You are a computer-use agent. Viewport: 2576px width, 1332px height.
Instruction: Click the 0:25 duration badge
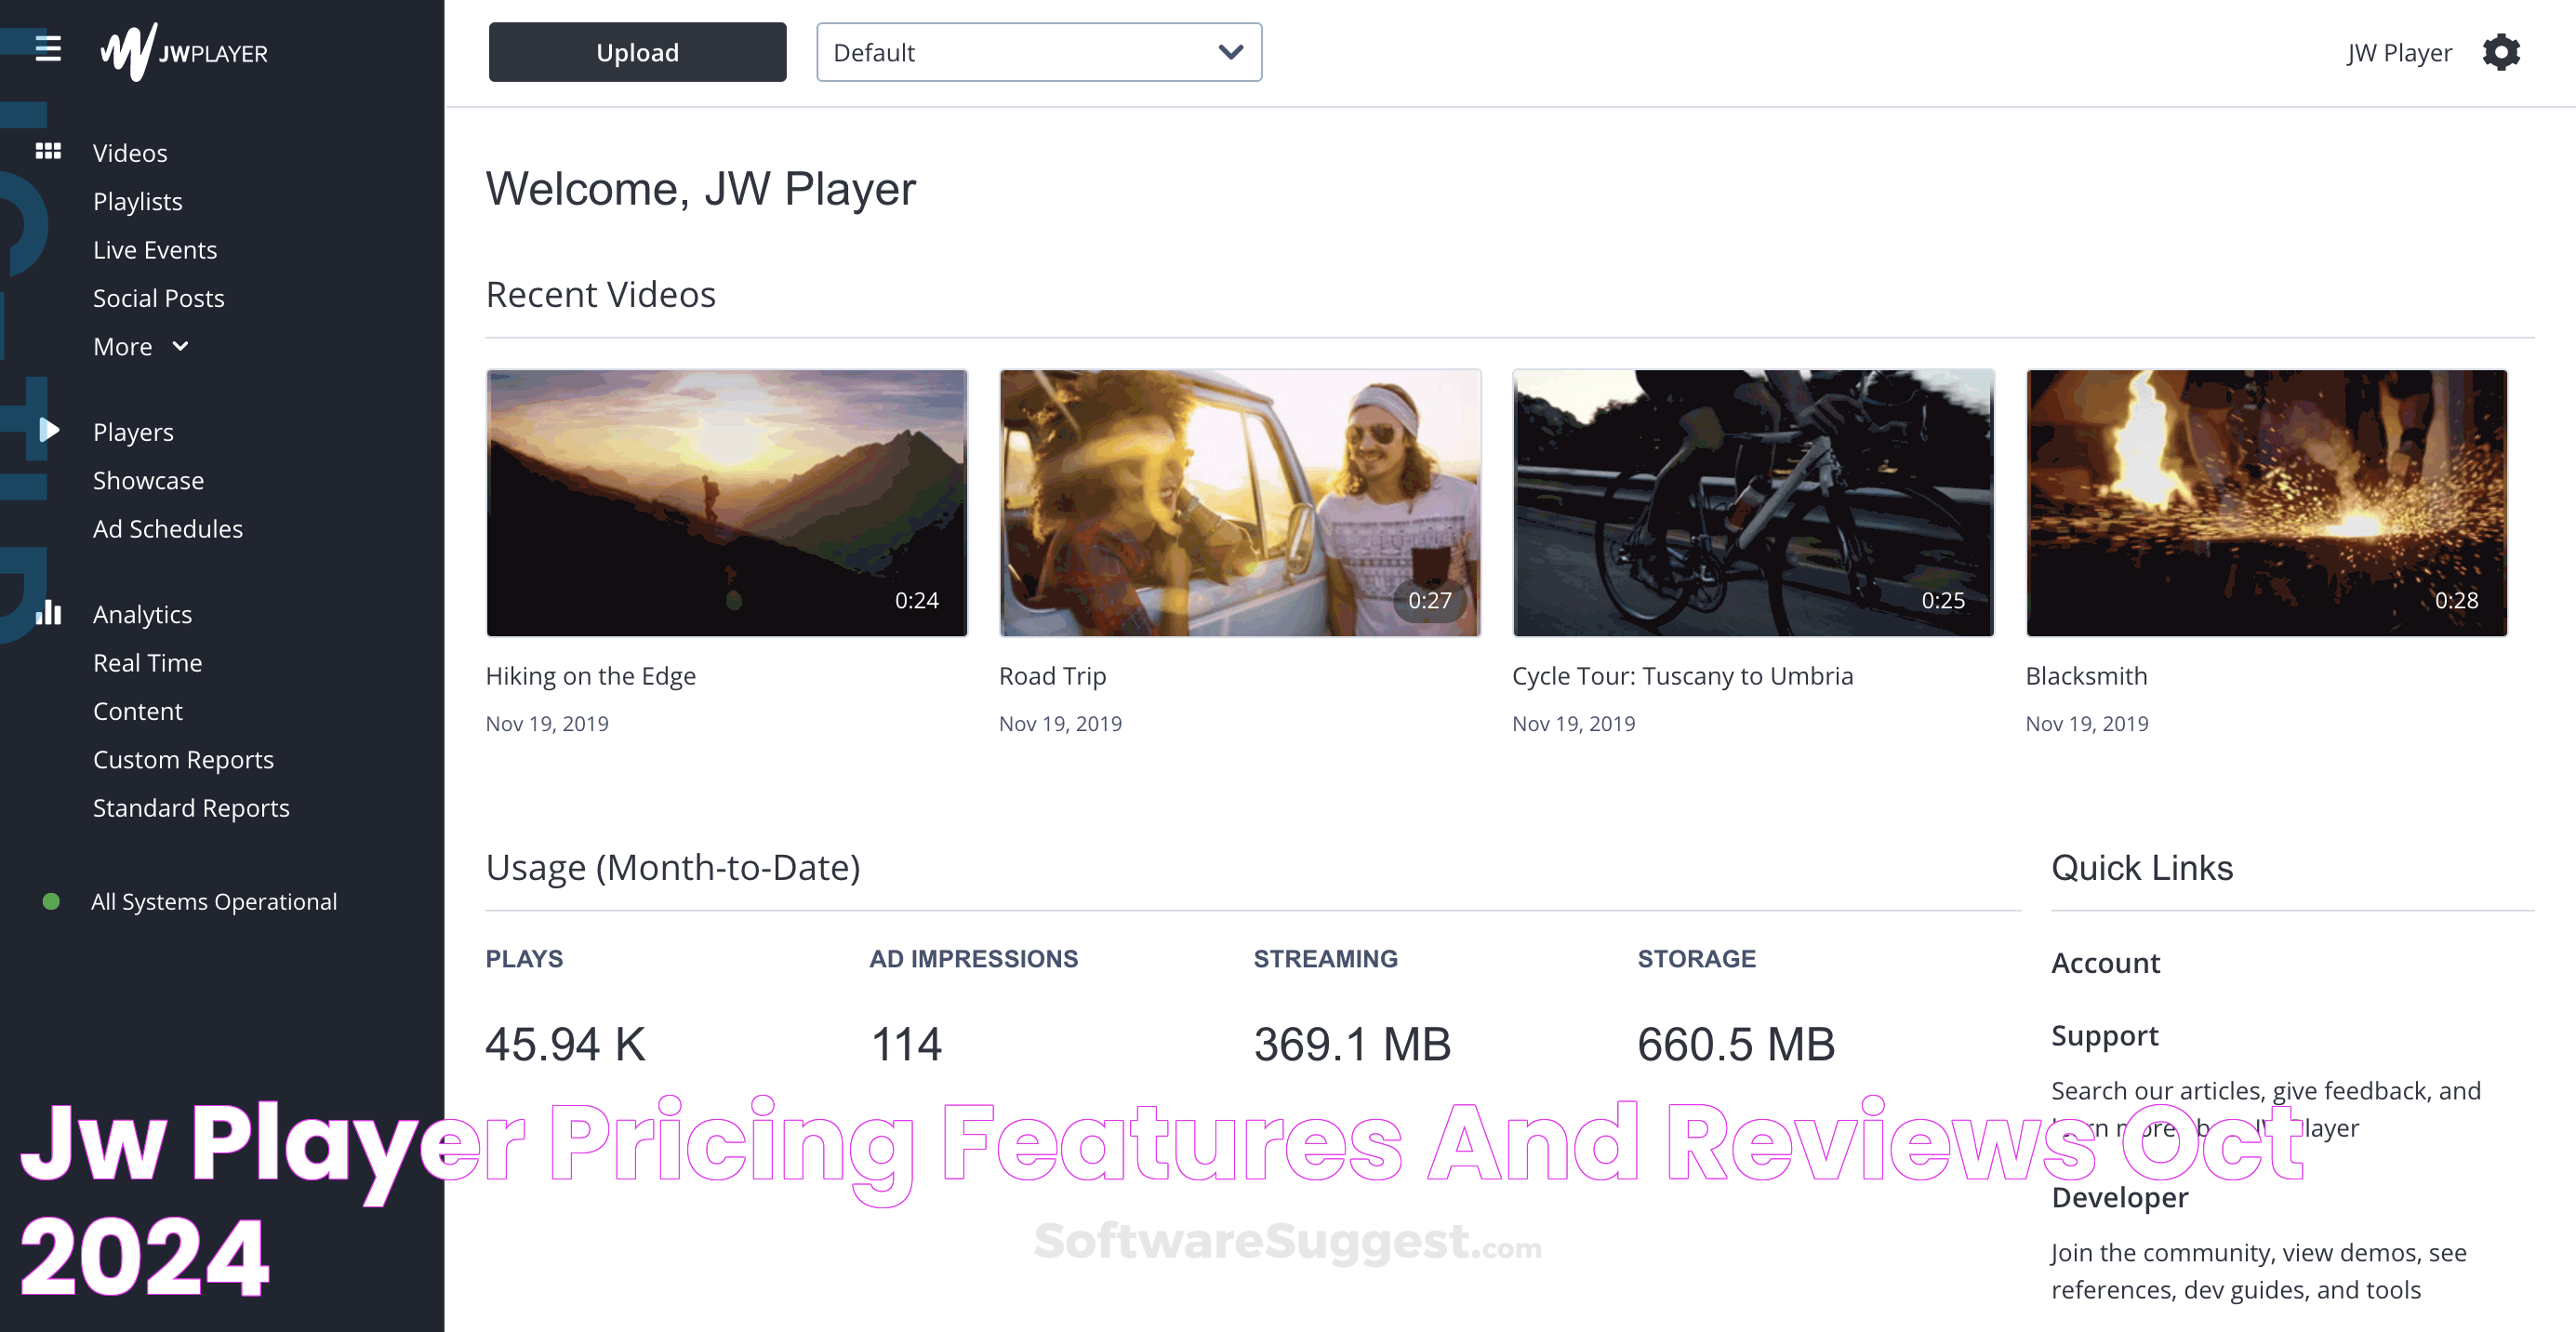[1943, 600]
